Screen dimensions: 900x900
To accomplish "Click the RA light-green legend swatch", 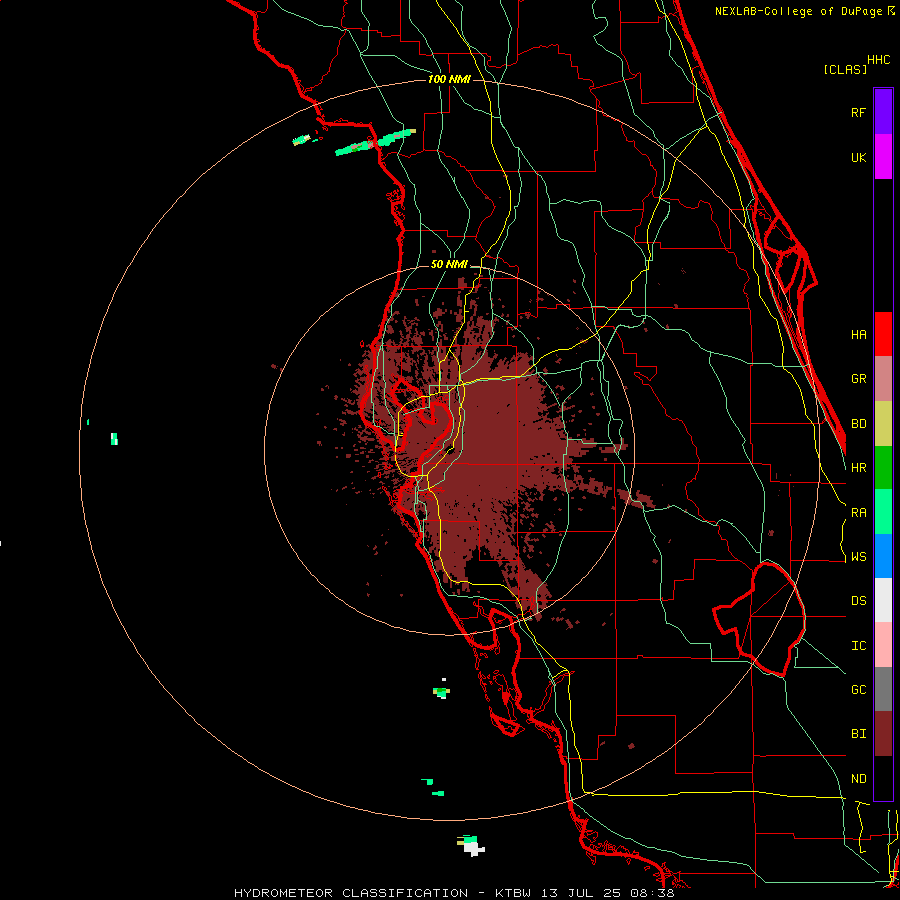I will click(x=883, y=512).
